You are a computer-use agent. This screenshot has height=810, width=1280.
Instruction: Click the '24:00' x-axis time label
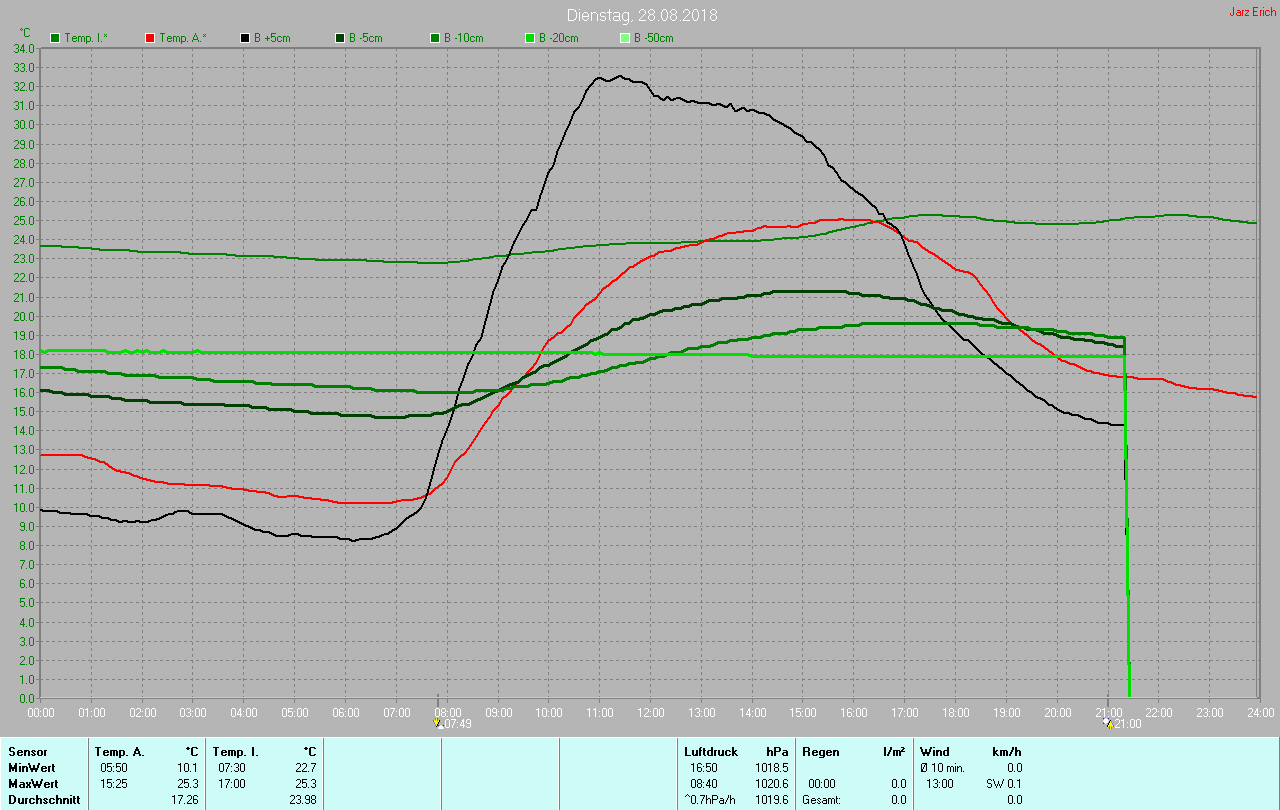[1260, 712]
